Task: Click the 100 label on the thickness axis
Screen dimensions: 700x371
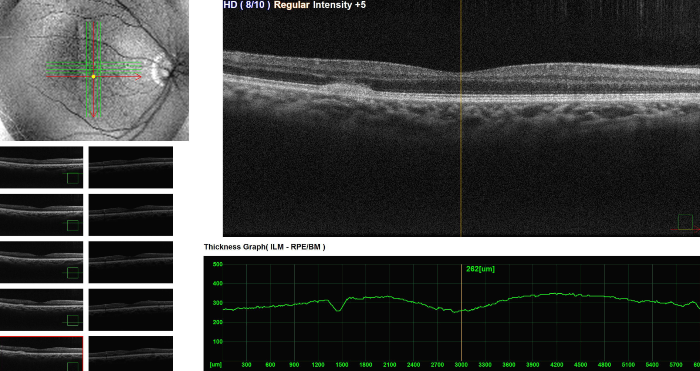Action: (x=217, y=342)
